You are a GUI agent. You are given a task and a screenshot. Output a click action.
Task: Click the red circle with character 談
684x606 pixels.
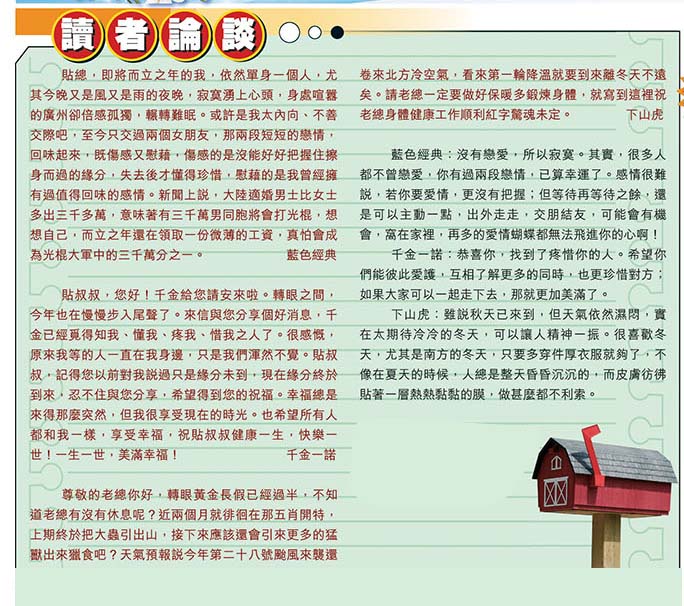coord(239,36)
